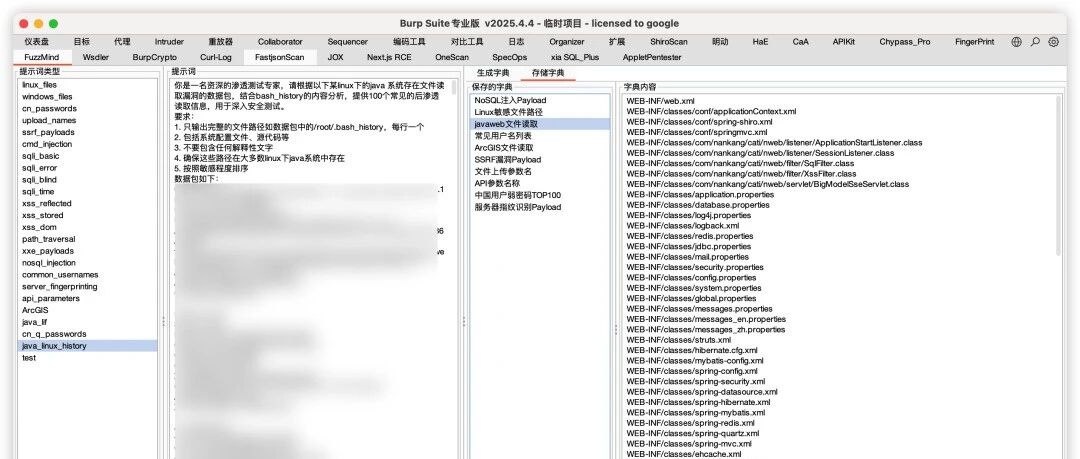Select NoSQL注入Payload saved dictionary
This screenshot has width=1080, height=459.
tap(540, 100)
